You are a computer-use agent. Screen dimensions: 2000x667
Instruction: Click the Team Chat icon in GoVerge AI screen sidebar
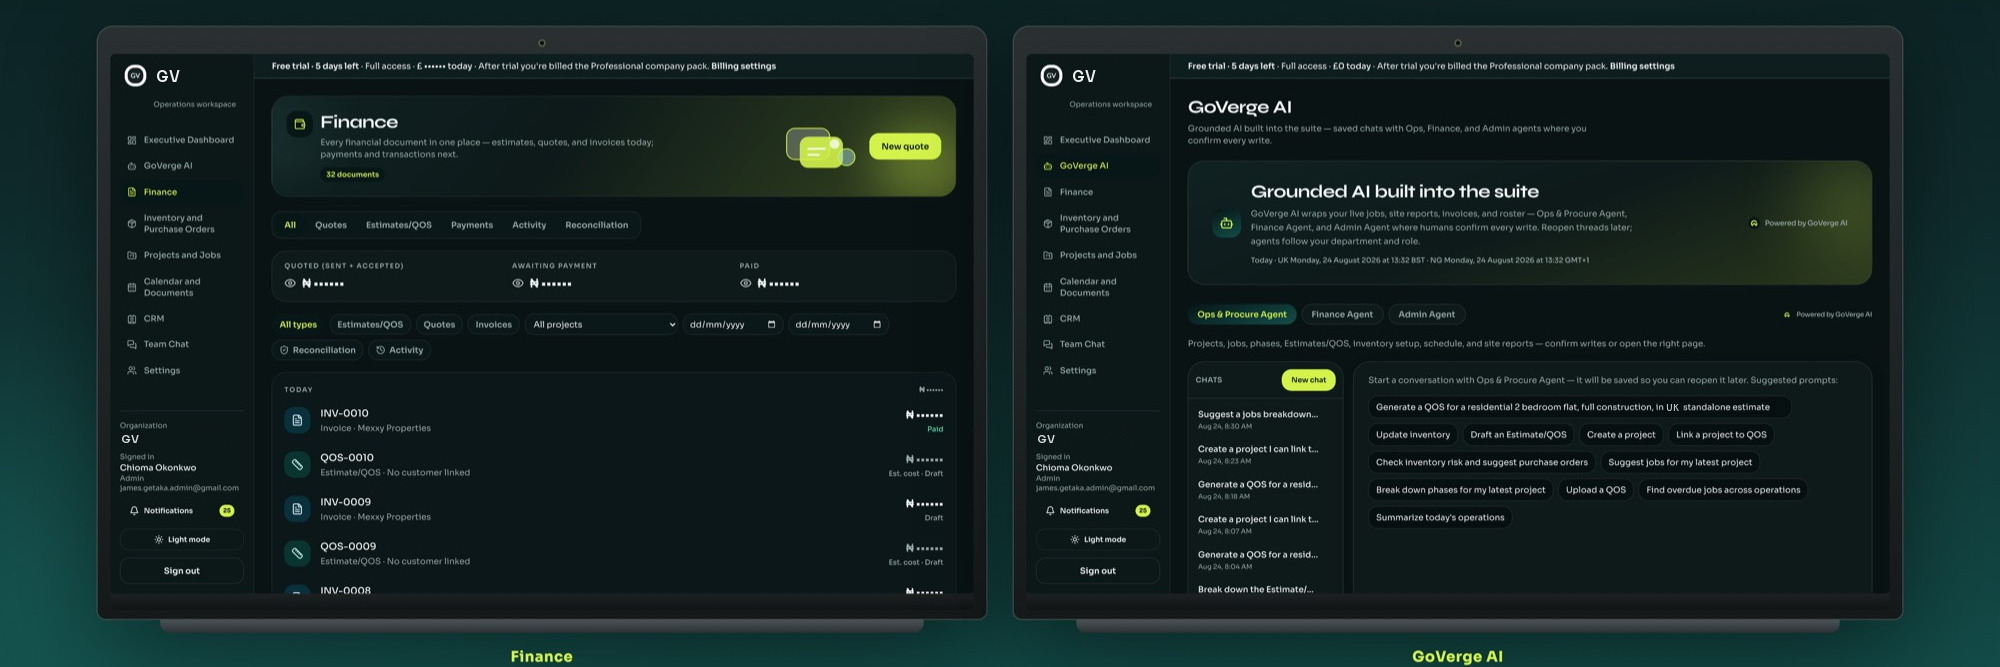coord(1048,344)
